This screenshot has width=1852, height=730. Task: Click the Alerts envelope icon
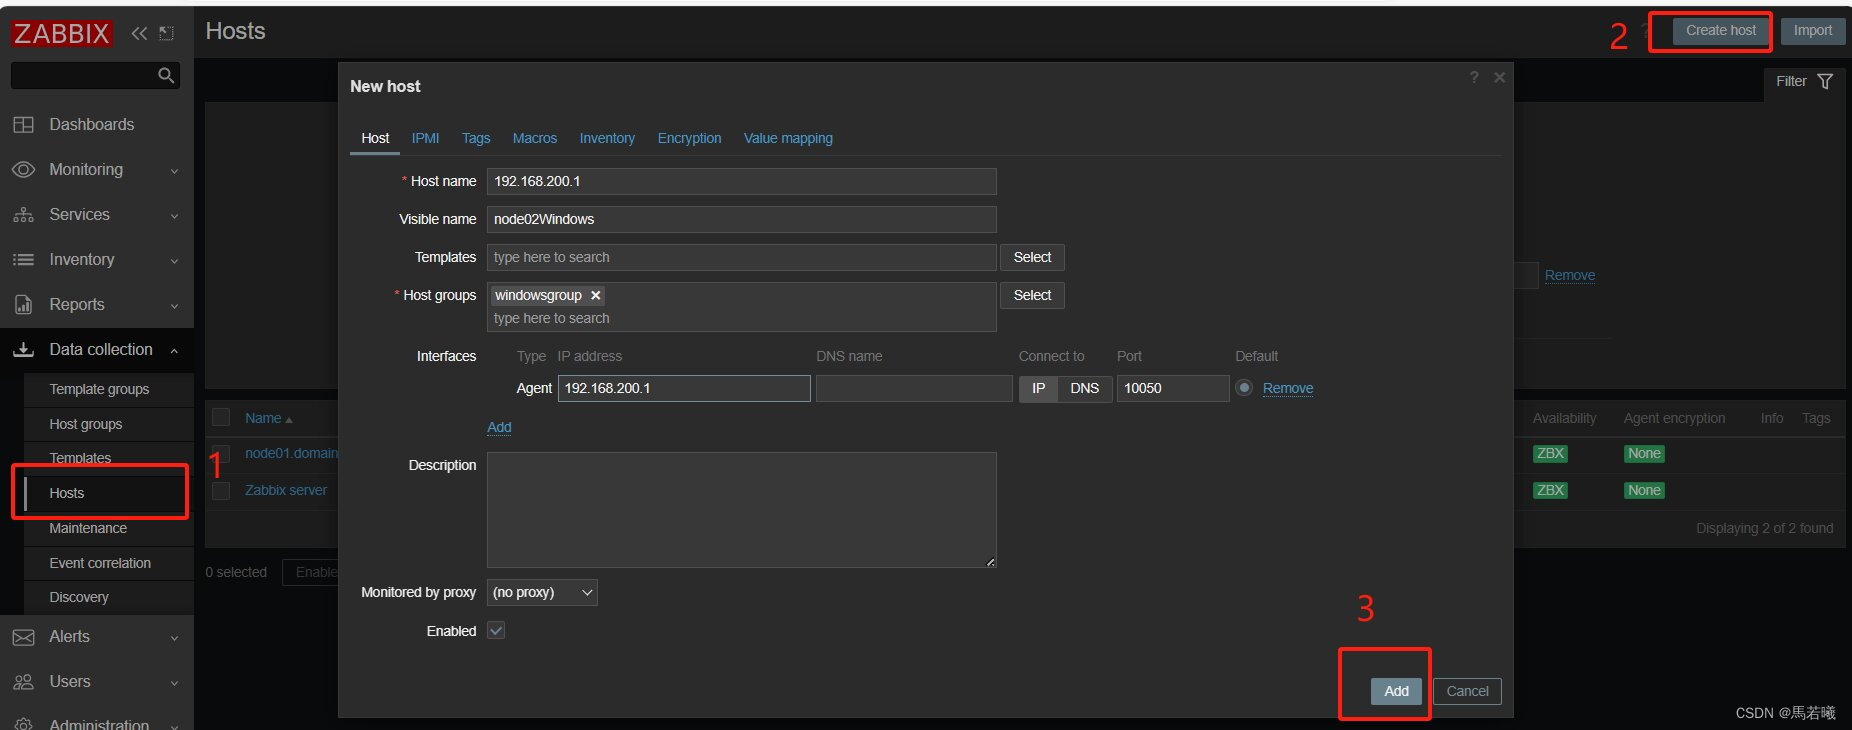23,637
